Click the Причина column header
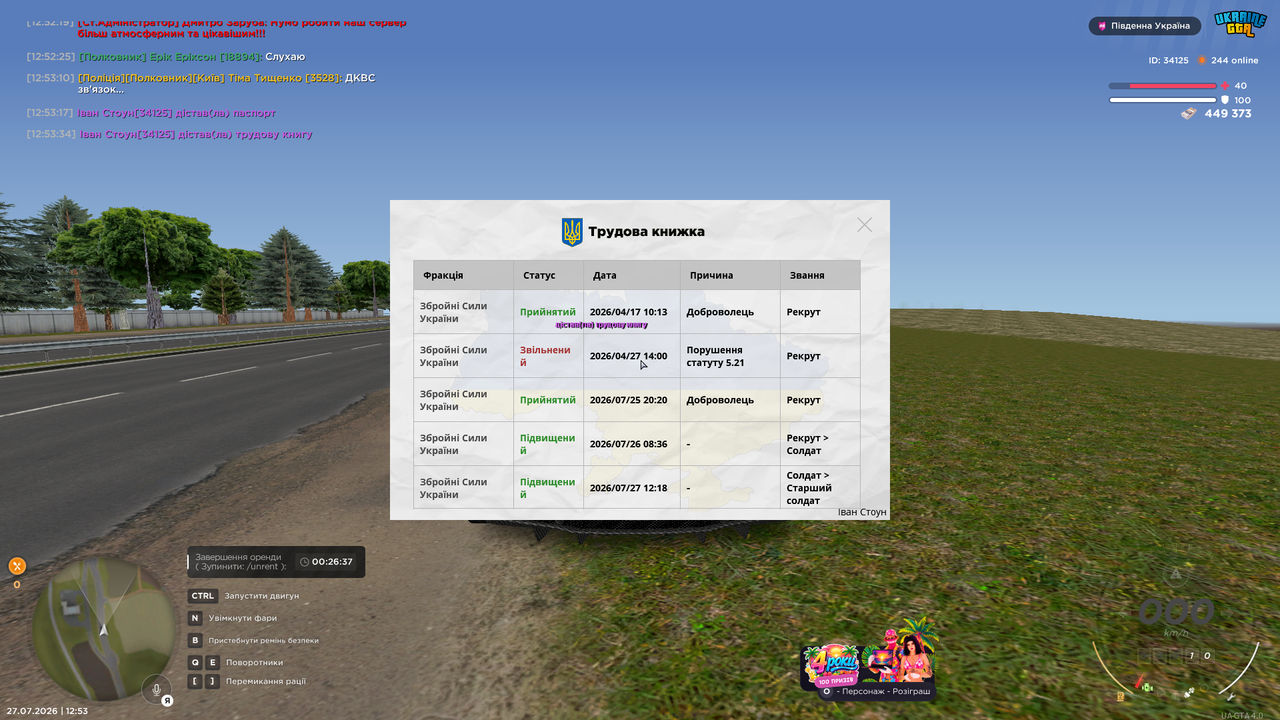 (x=730, y=275)
